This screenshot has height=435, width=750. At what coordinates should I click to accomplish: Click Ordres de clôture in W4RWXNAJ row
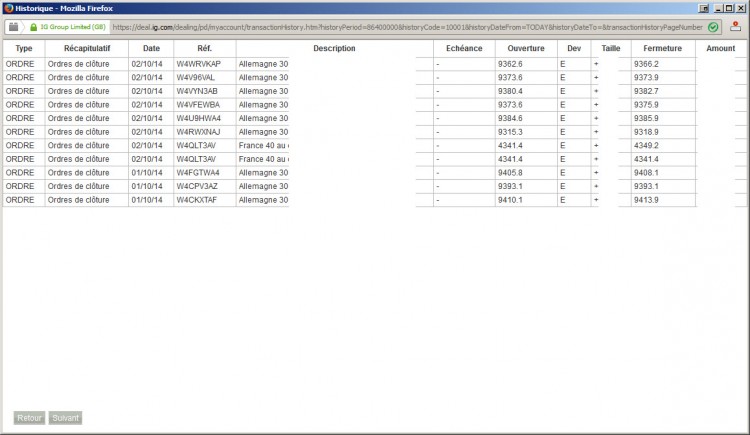point(78,132)
